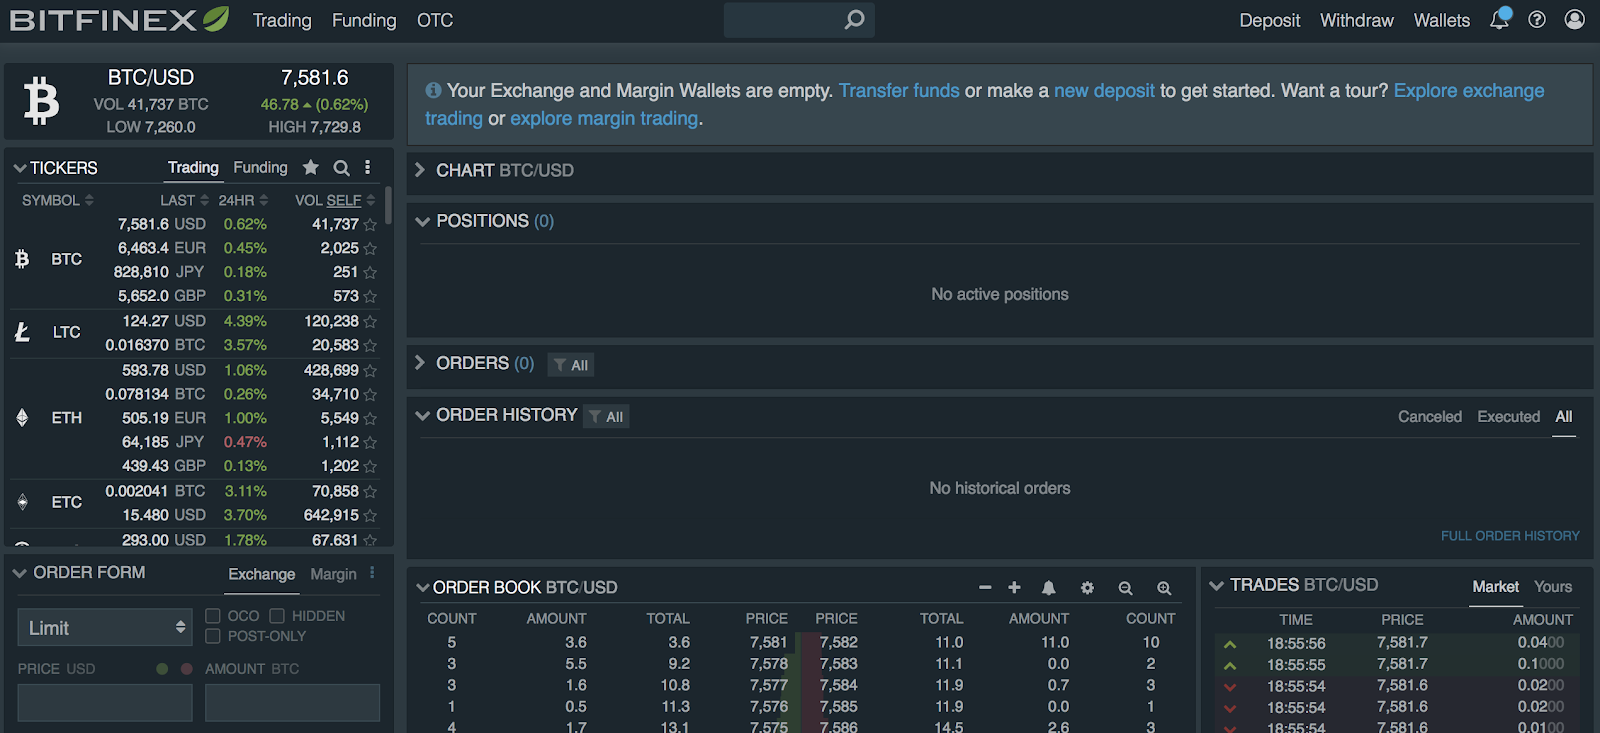Increase order book precision with plus
This screenshot has height=733, width=1600.
coord(1014,588)
